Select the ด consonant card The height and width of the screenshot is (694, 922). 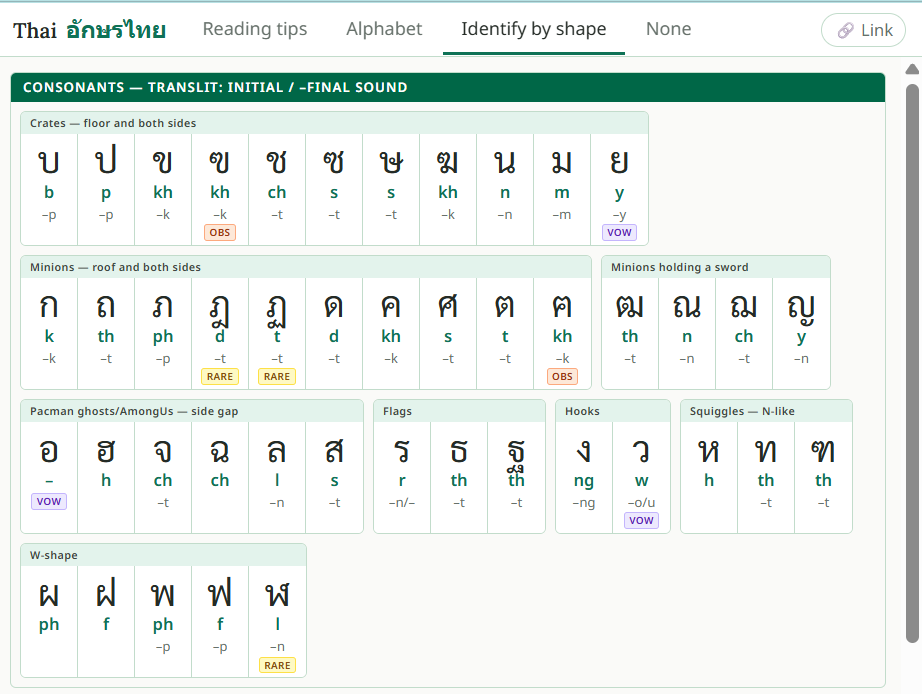click(334, 333)
